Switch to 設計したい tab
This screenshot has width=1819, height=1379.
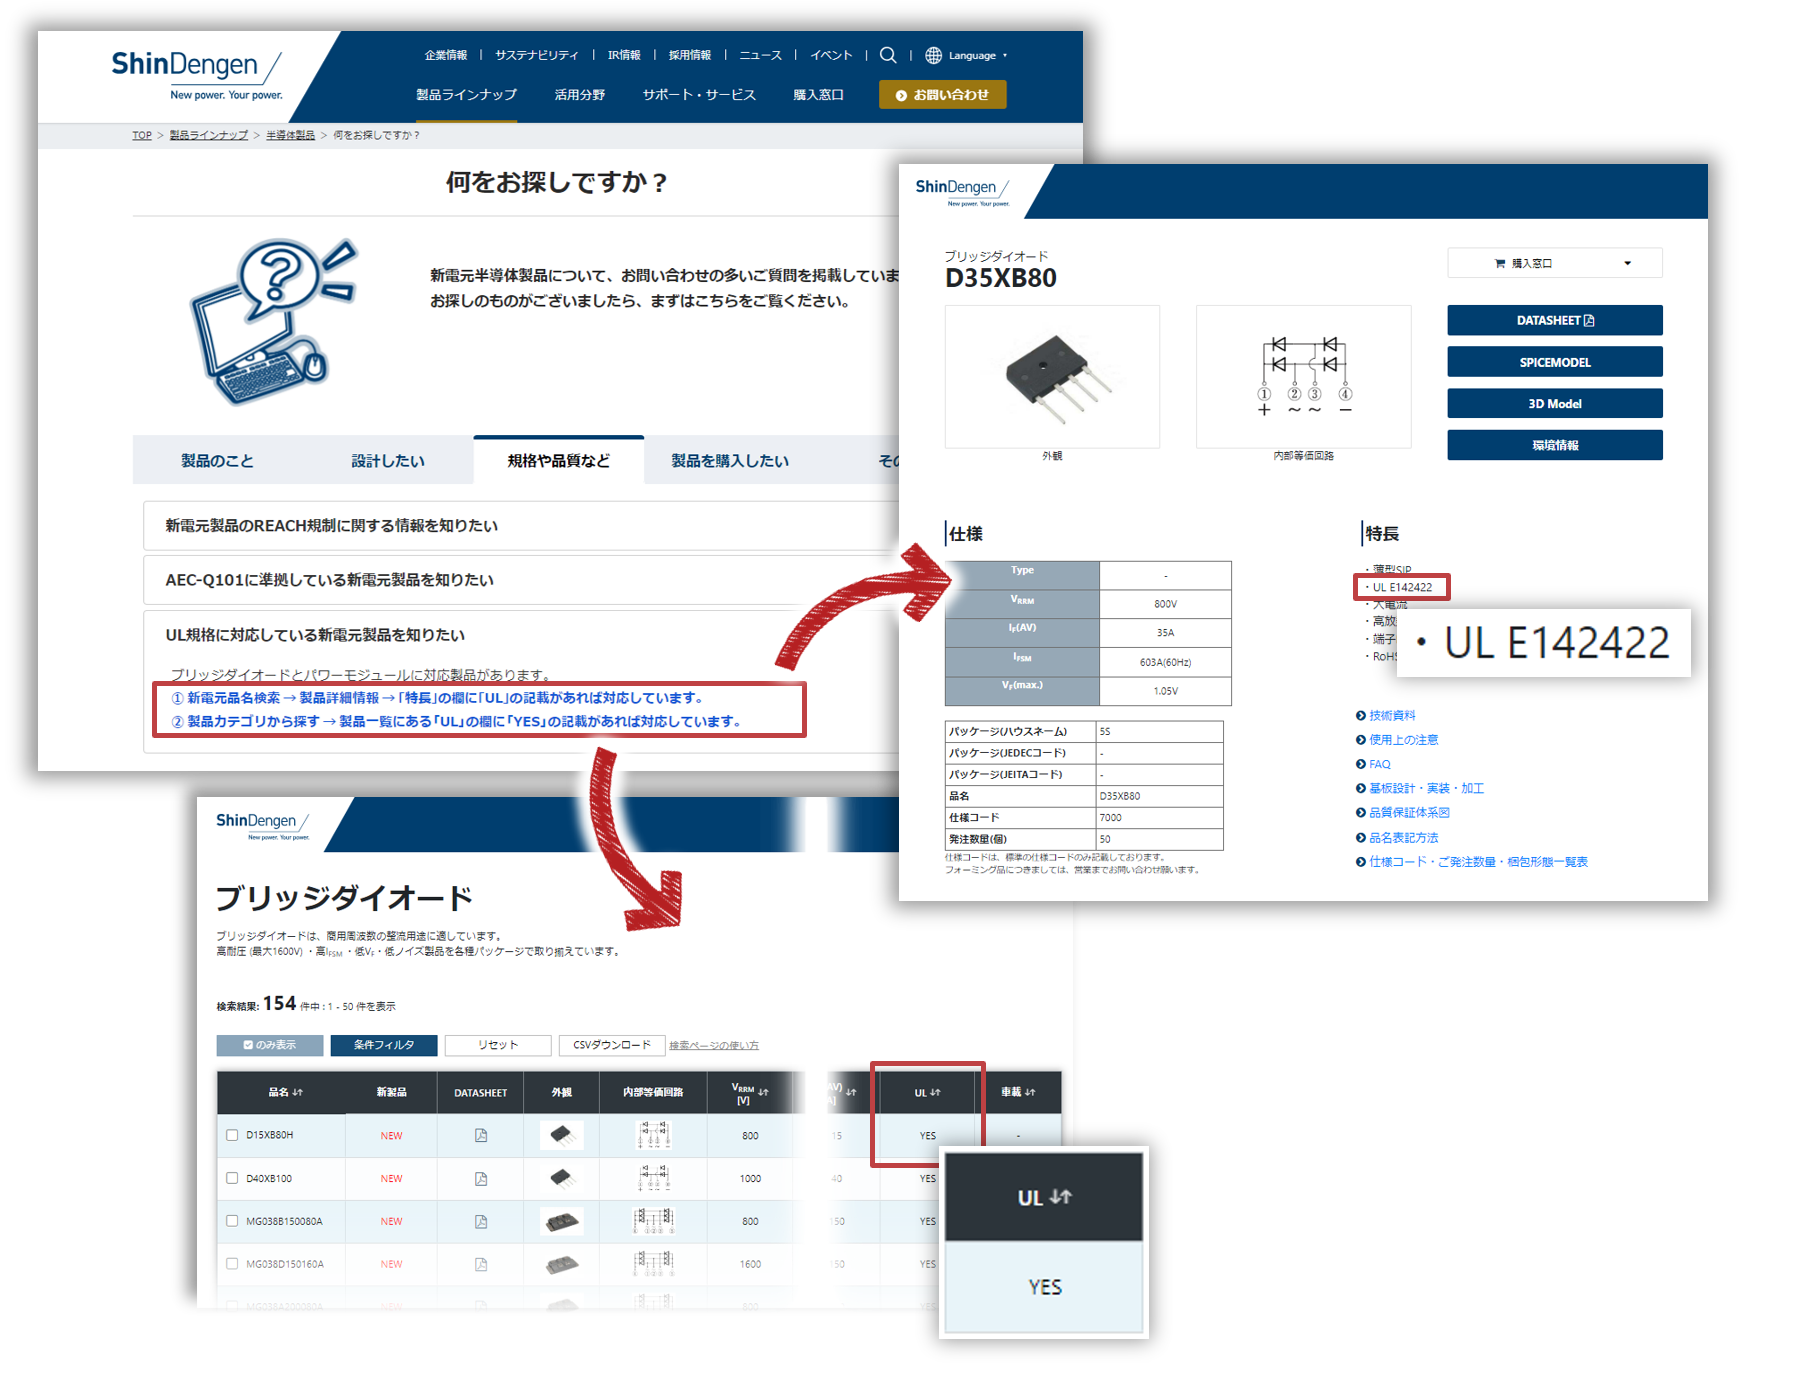point(388,461)
